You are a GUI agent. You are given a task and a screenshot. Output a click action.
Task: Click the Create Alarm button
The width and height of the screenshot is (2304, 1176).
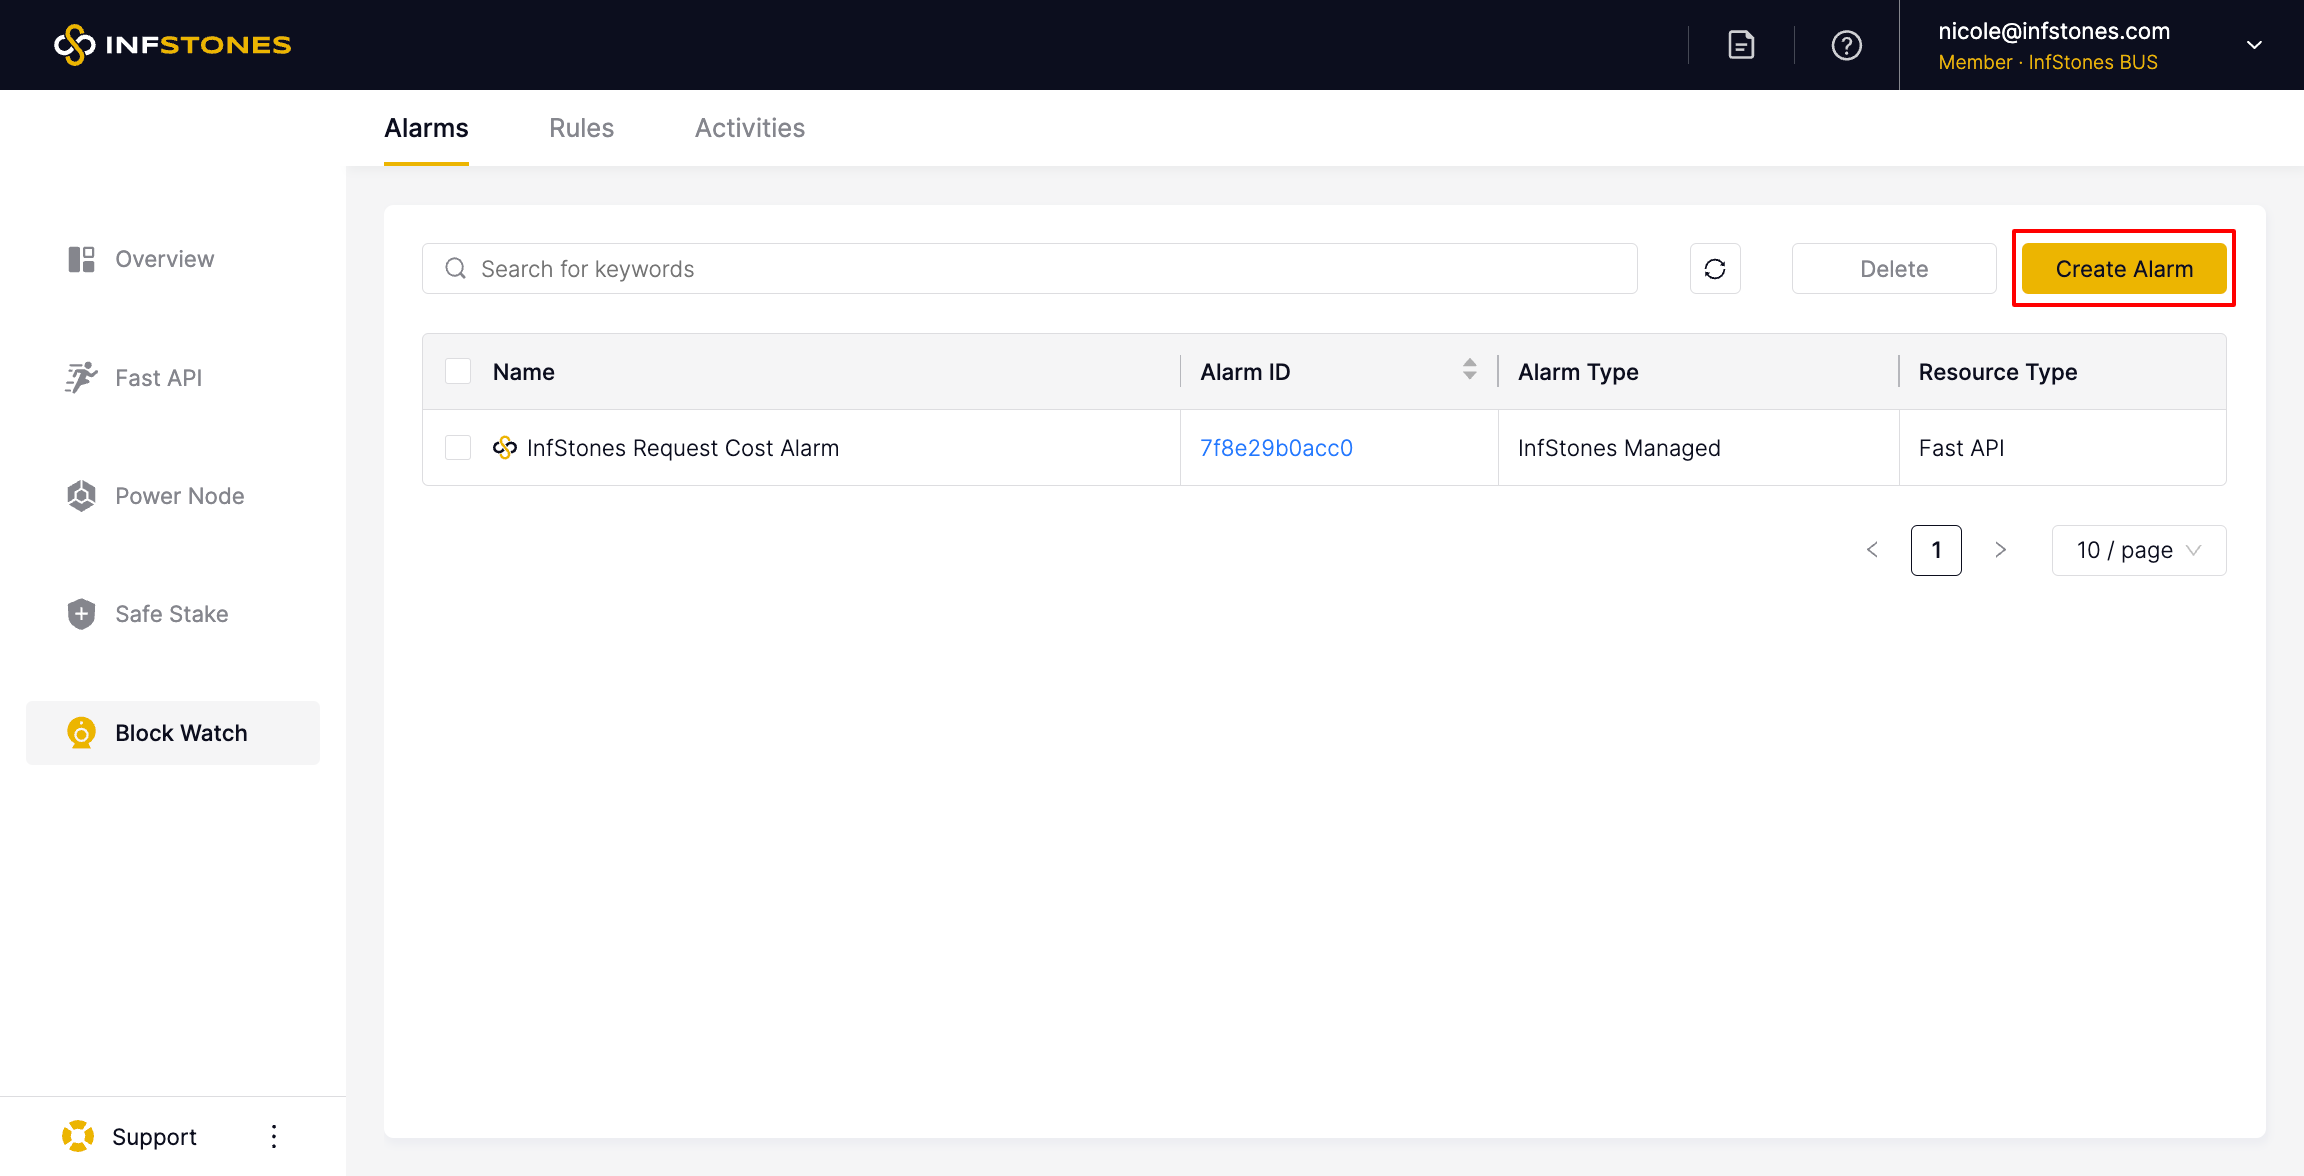point(2124,269)
